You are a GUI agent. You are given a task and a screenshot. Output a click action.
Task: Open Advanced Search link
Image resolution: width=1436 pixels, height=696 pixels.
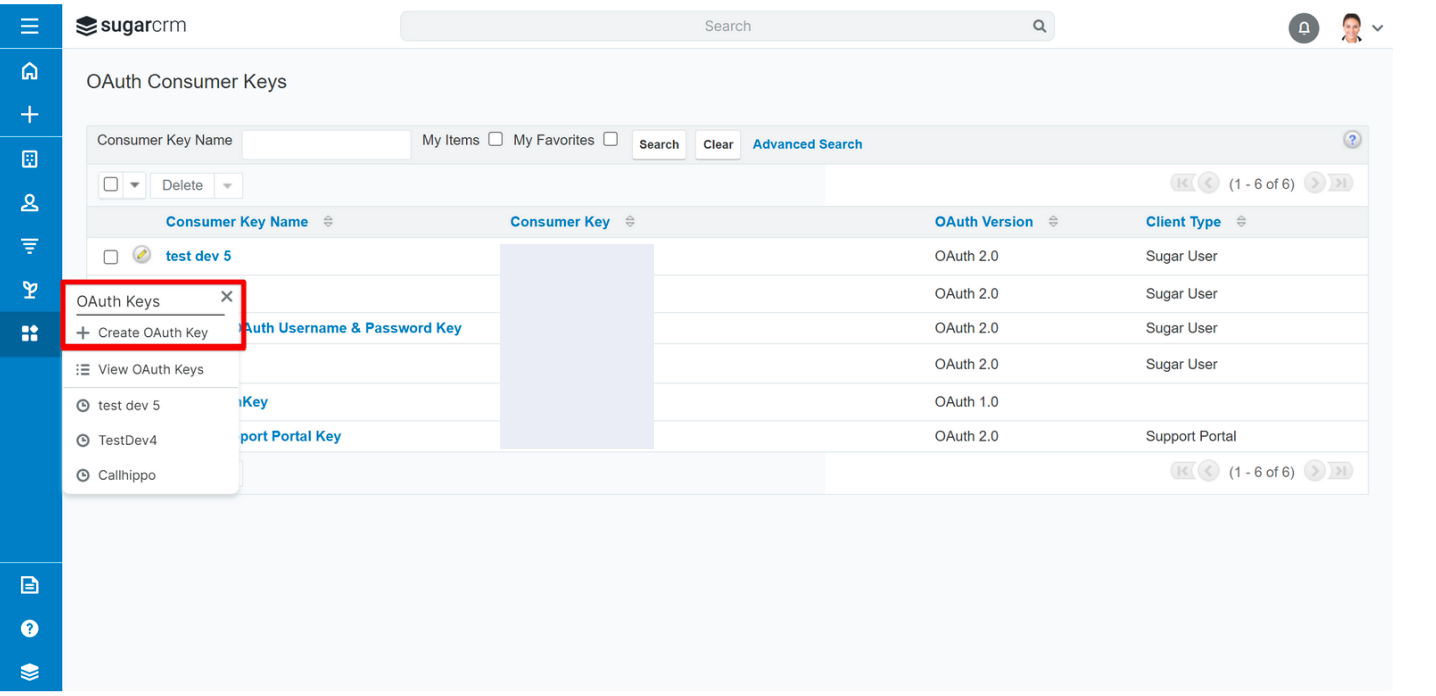(x=807, y=144)
